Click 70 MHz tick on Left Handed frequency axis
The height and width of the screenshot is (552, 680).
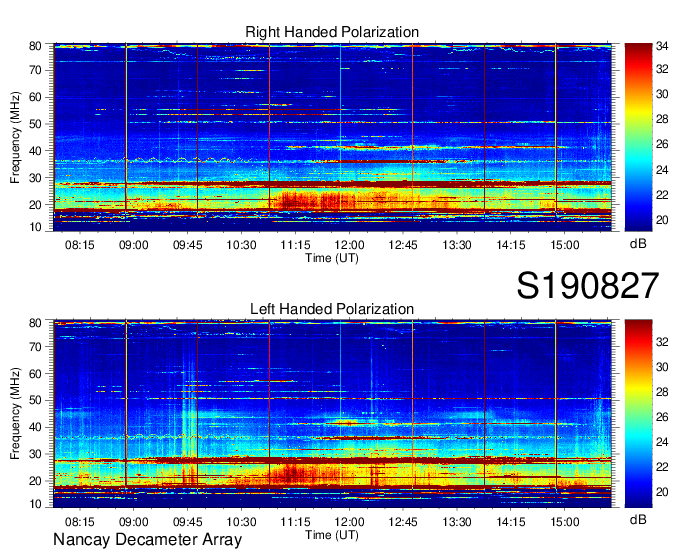[x=35, y=347]
